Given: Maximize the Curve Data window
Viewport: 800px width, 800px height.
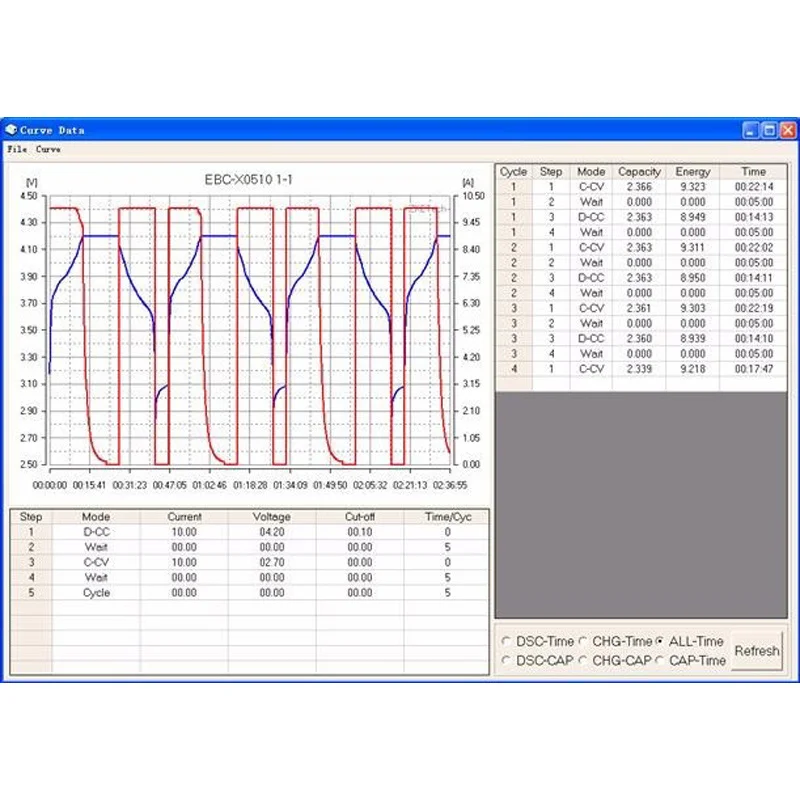Looking at the screenshot, I should point(769,130).
